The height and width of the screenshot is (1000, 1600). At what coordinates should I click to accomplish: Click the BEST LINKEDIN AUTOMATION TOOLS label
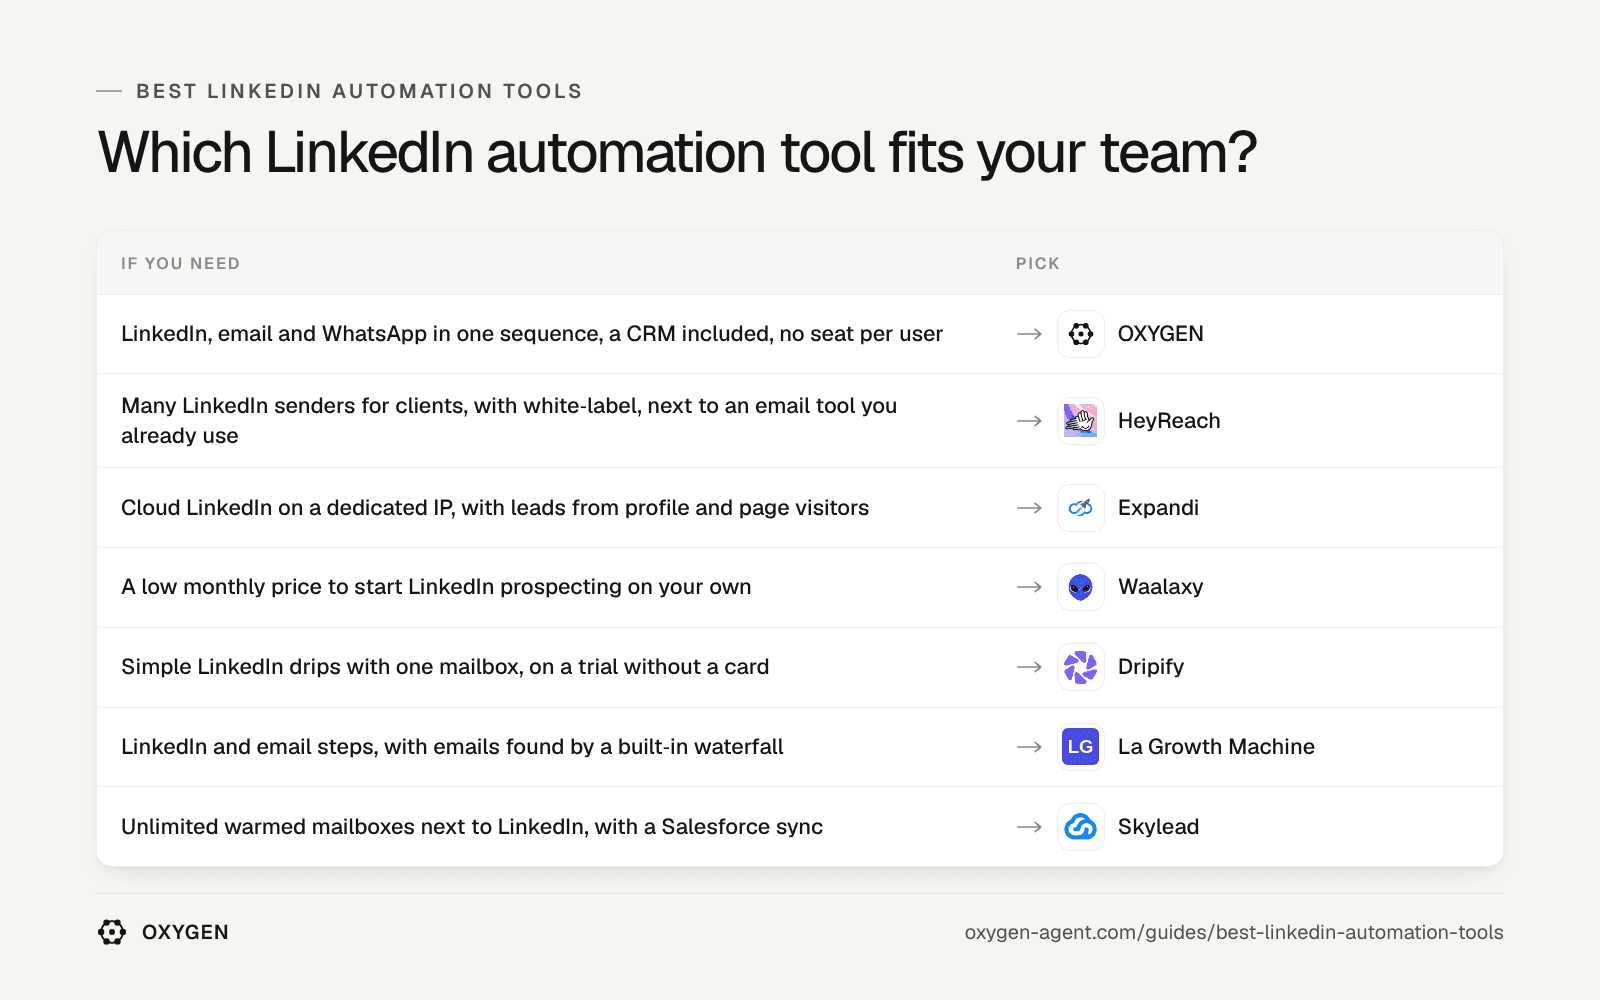pyautogui.click(x=359, y=91)
